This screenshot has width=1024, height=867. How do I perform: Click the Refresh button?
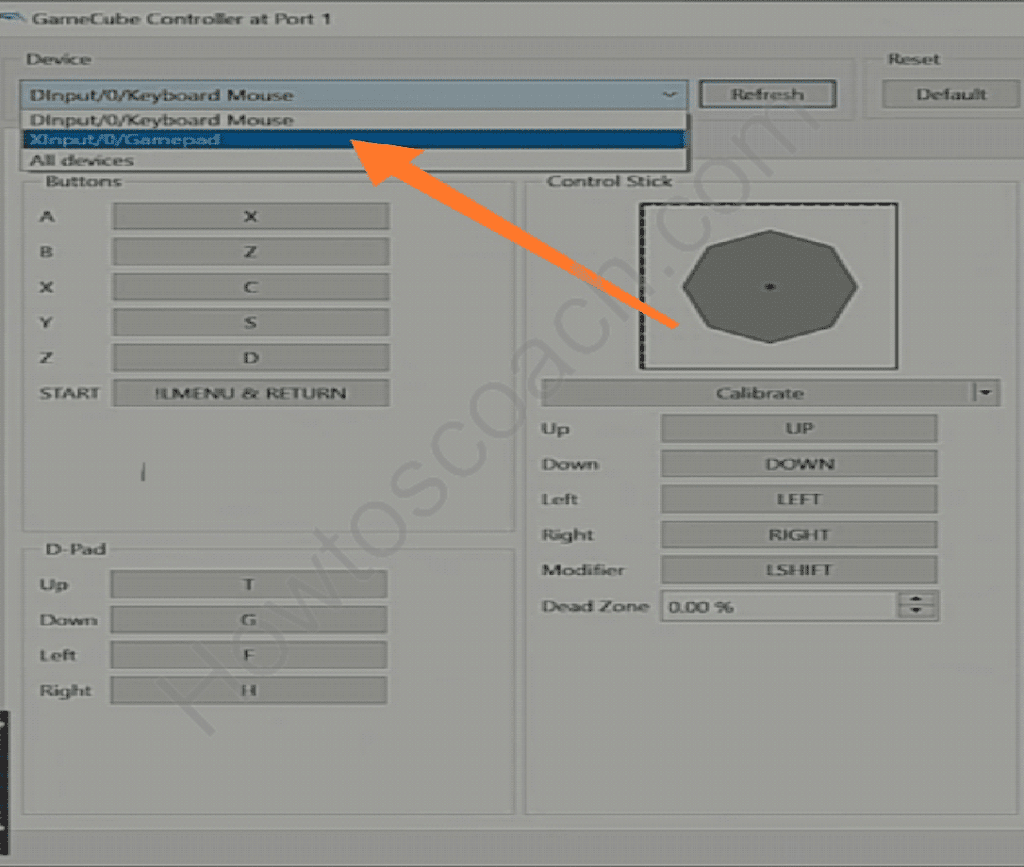pyautogui.click(x=767, y=95)
